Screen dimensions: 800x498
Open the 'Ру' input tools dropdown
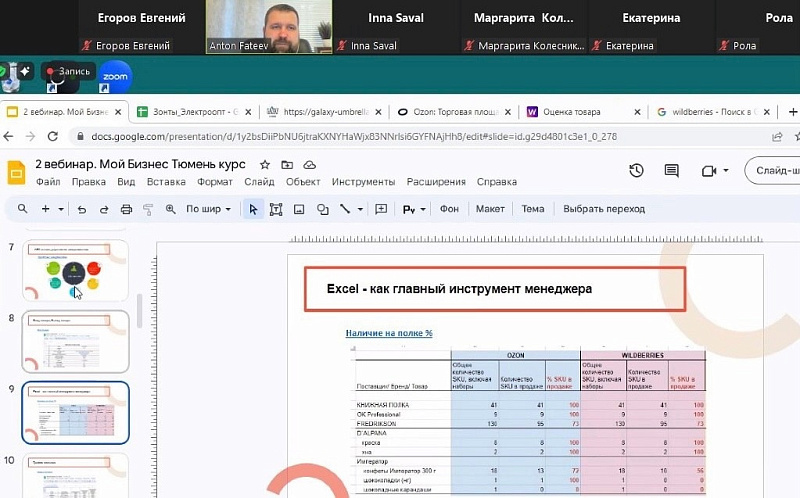414,209
